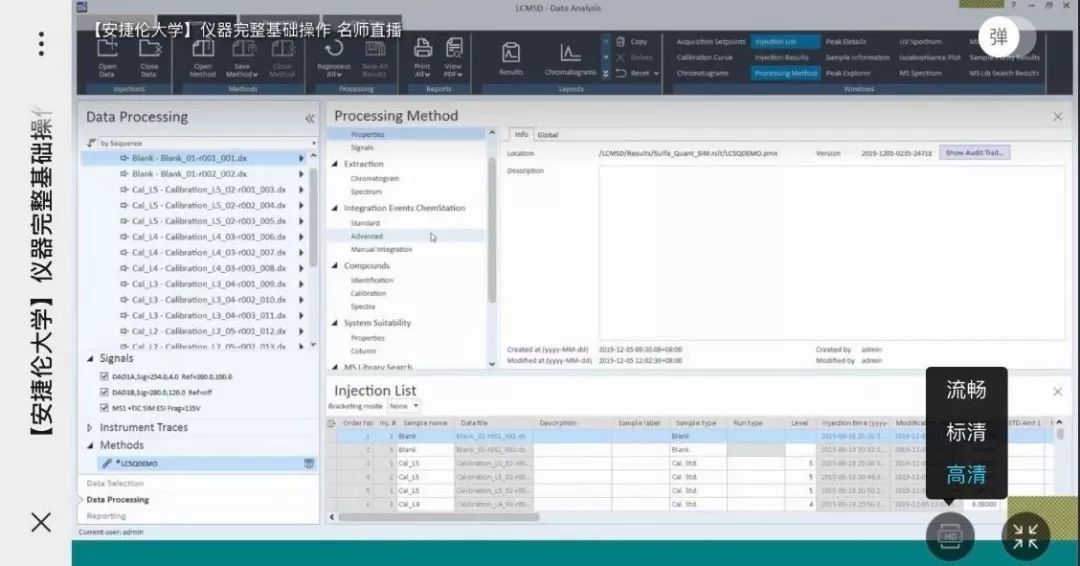Uncheck the MS1 +TIC SIM signal
The image size is (1080, 566).
104,408
